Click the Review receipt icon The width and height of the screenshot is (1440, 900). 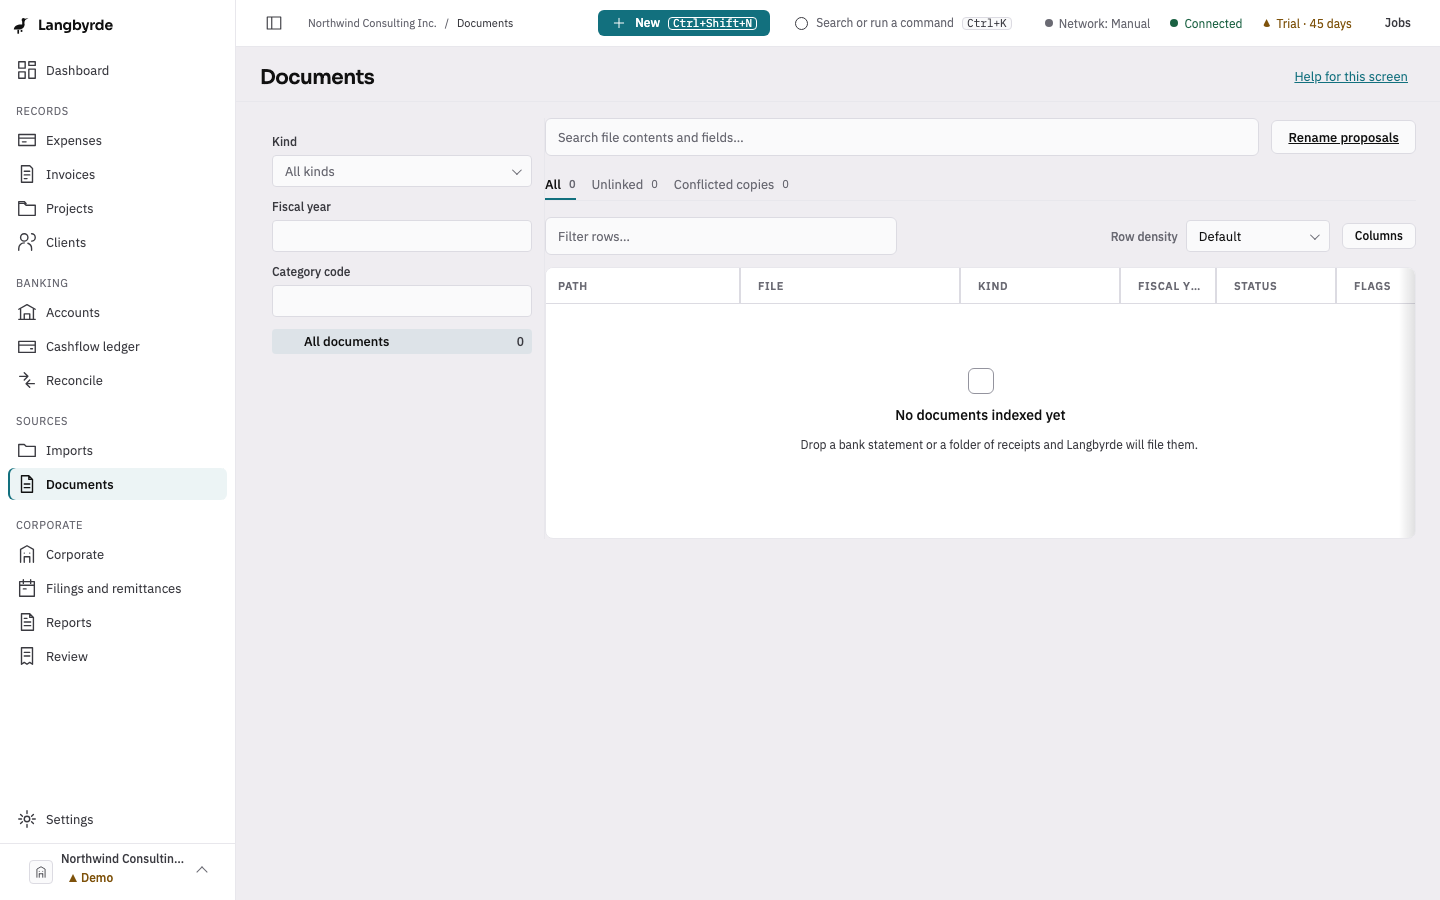[27, 656]
